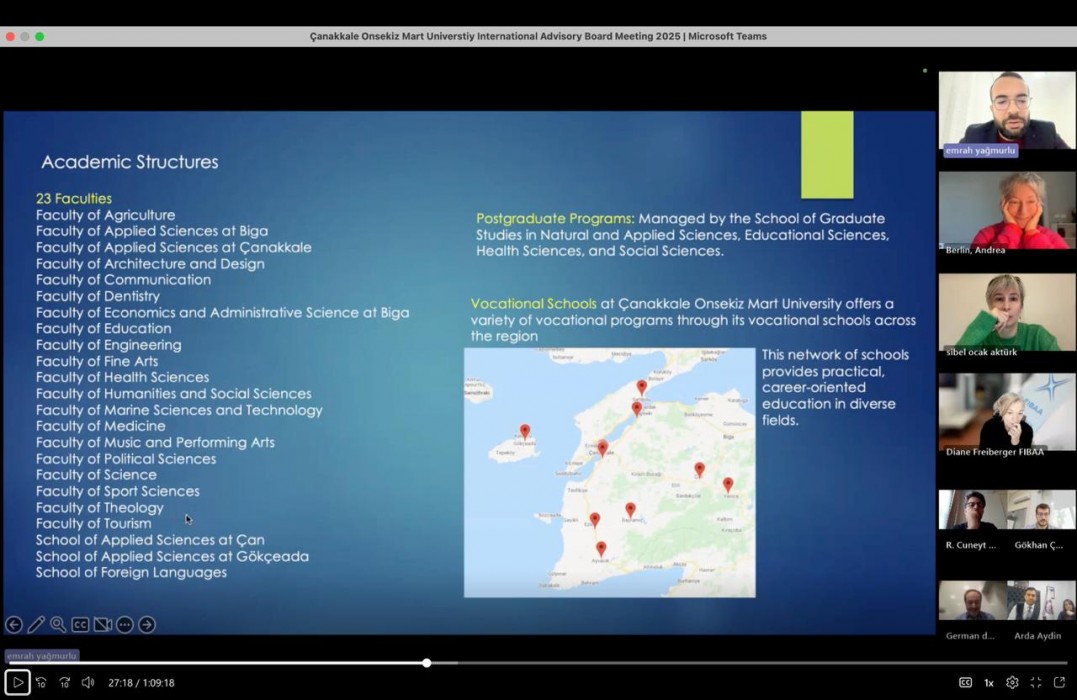The width and height of the screenshot is (1077, 700).
Task: Select the pen annotation tool on slide
Action: [x=36, y=625]
